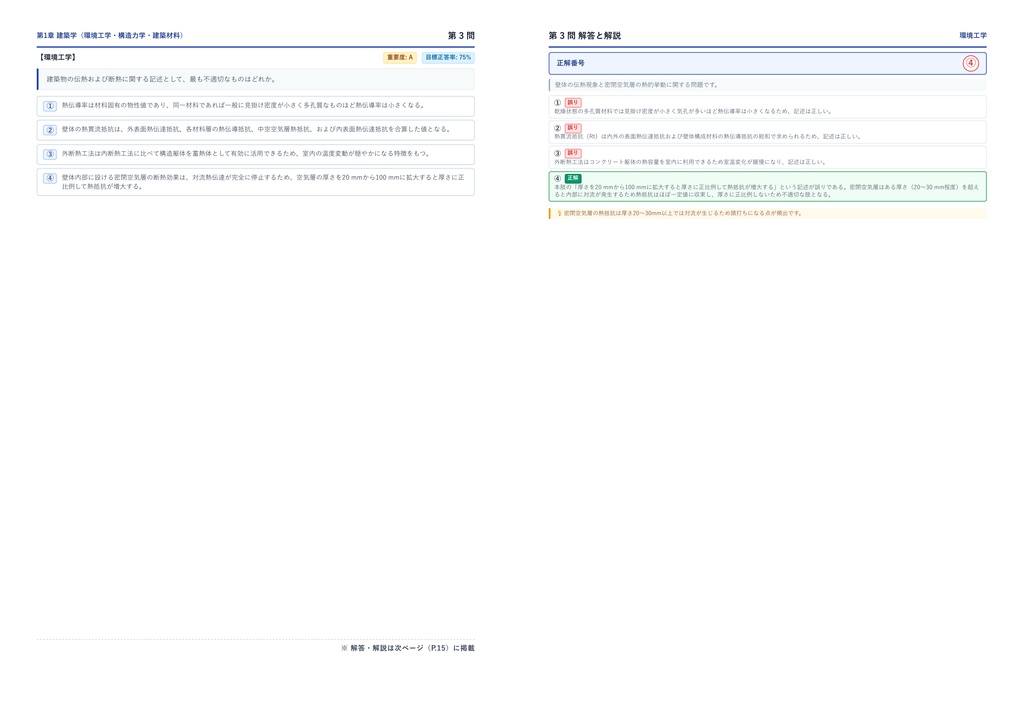Select option text starting 外断熱工法は内断熱工法に比べて
This screenshot has width=1024, height=724.
[246, 153]
